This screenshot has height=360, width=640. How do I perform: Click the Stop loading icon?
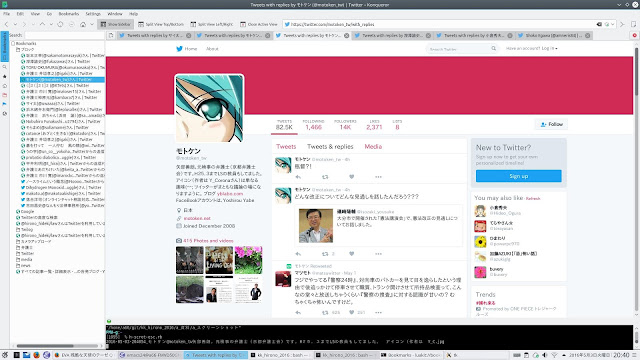click(72, 24)
